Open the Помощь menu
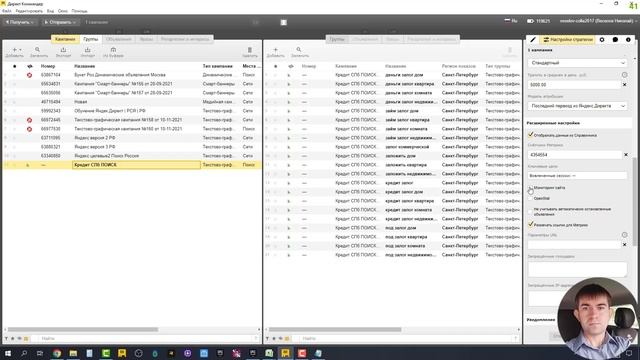The width and height of the screenshot is (640, 360). [x=79, y=11]
